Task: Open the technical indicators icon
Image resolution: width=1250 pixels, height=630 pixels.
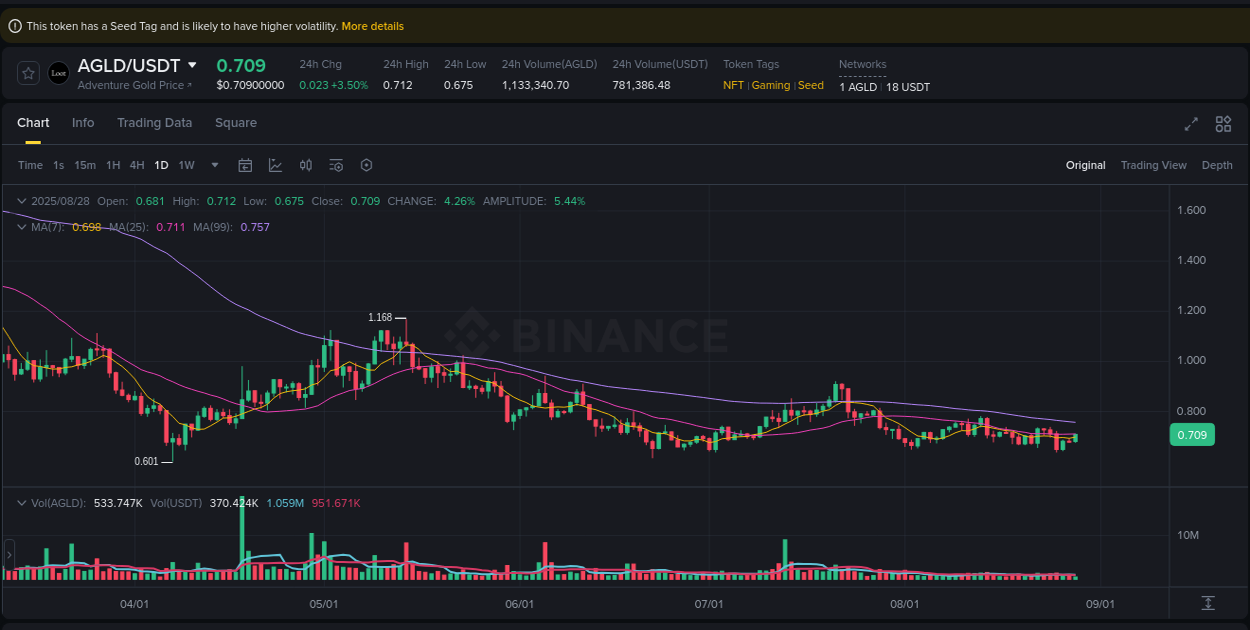Action: tap(275, 165)
